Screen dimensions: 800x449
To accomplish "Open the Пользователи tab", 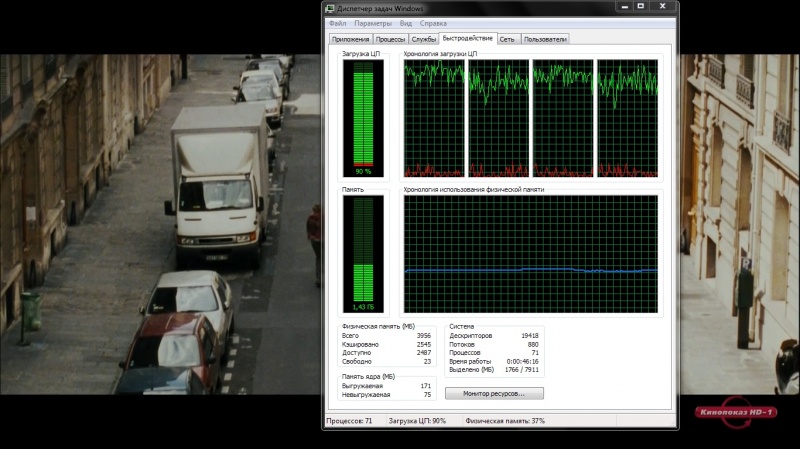I will pos(545,39).
